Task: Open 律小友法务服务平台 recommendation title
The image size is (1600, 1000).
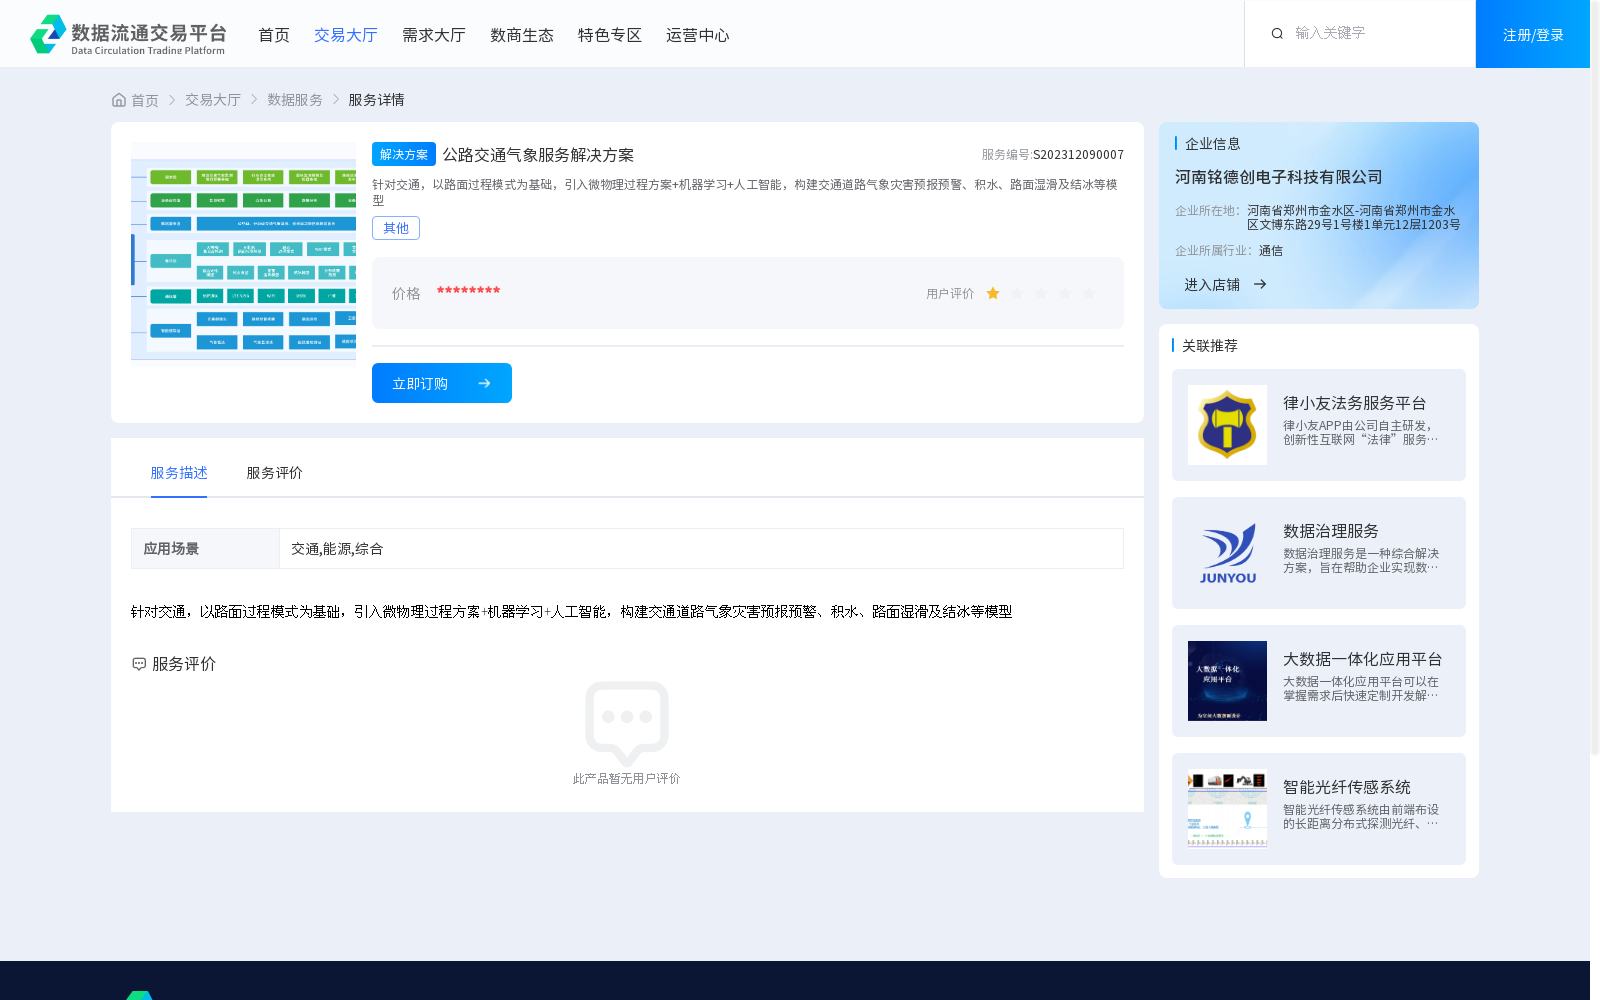Action: (1355, 403)
